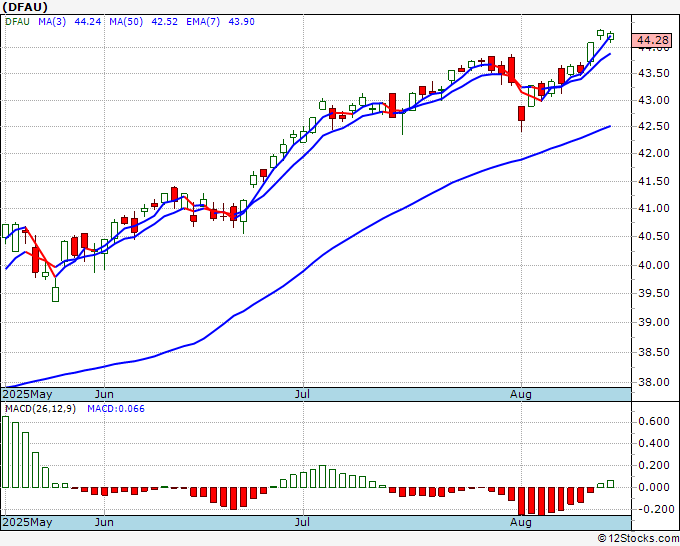Click the tallest first MACD histogram bar

coord(6,452)
